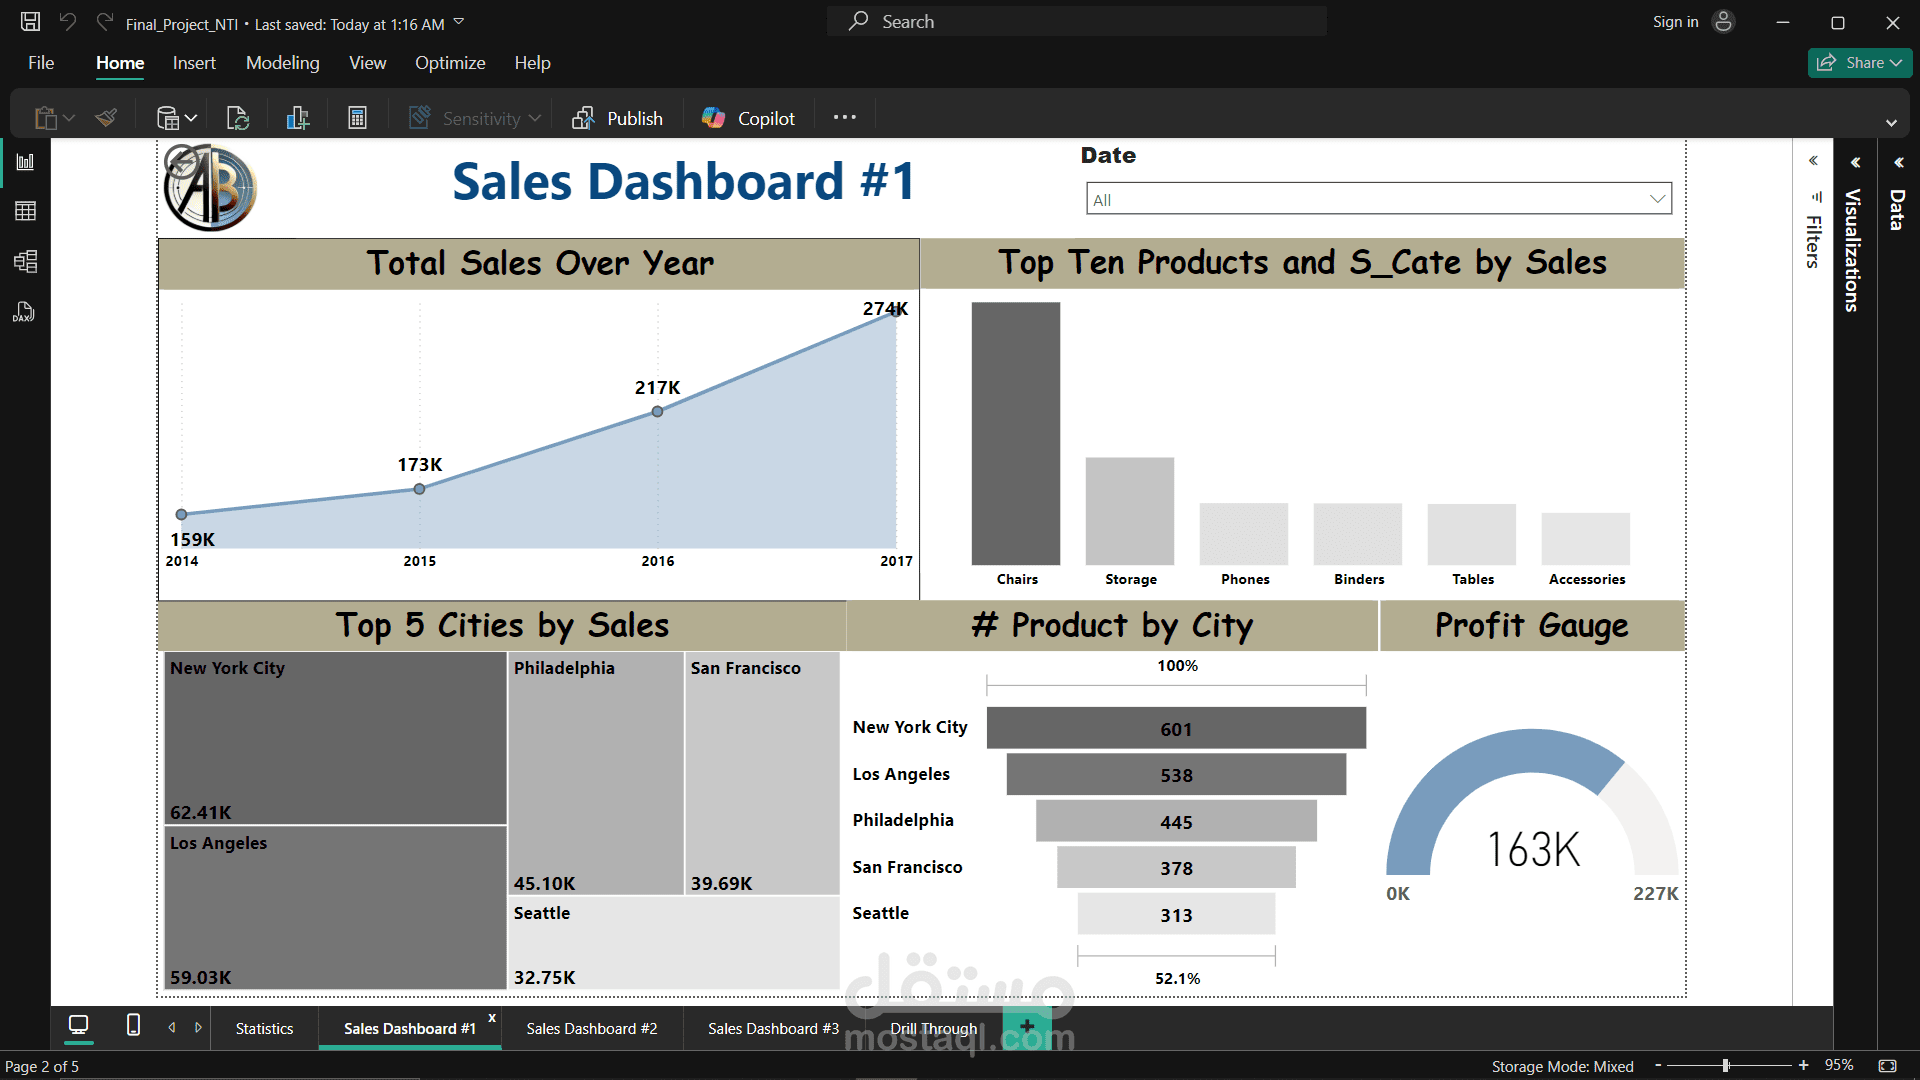Viewport: 1920px width, 1080px height.
Task: Click the Search box in the title bar
Action: pyautogui.click(x=1076, y=22)
